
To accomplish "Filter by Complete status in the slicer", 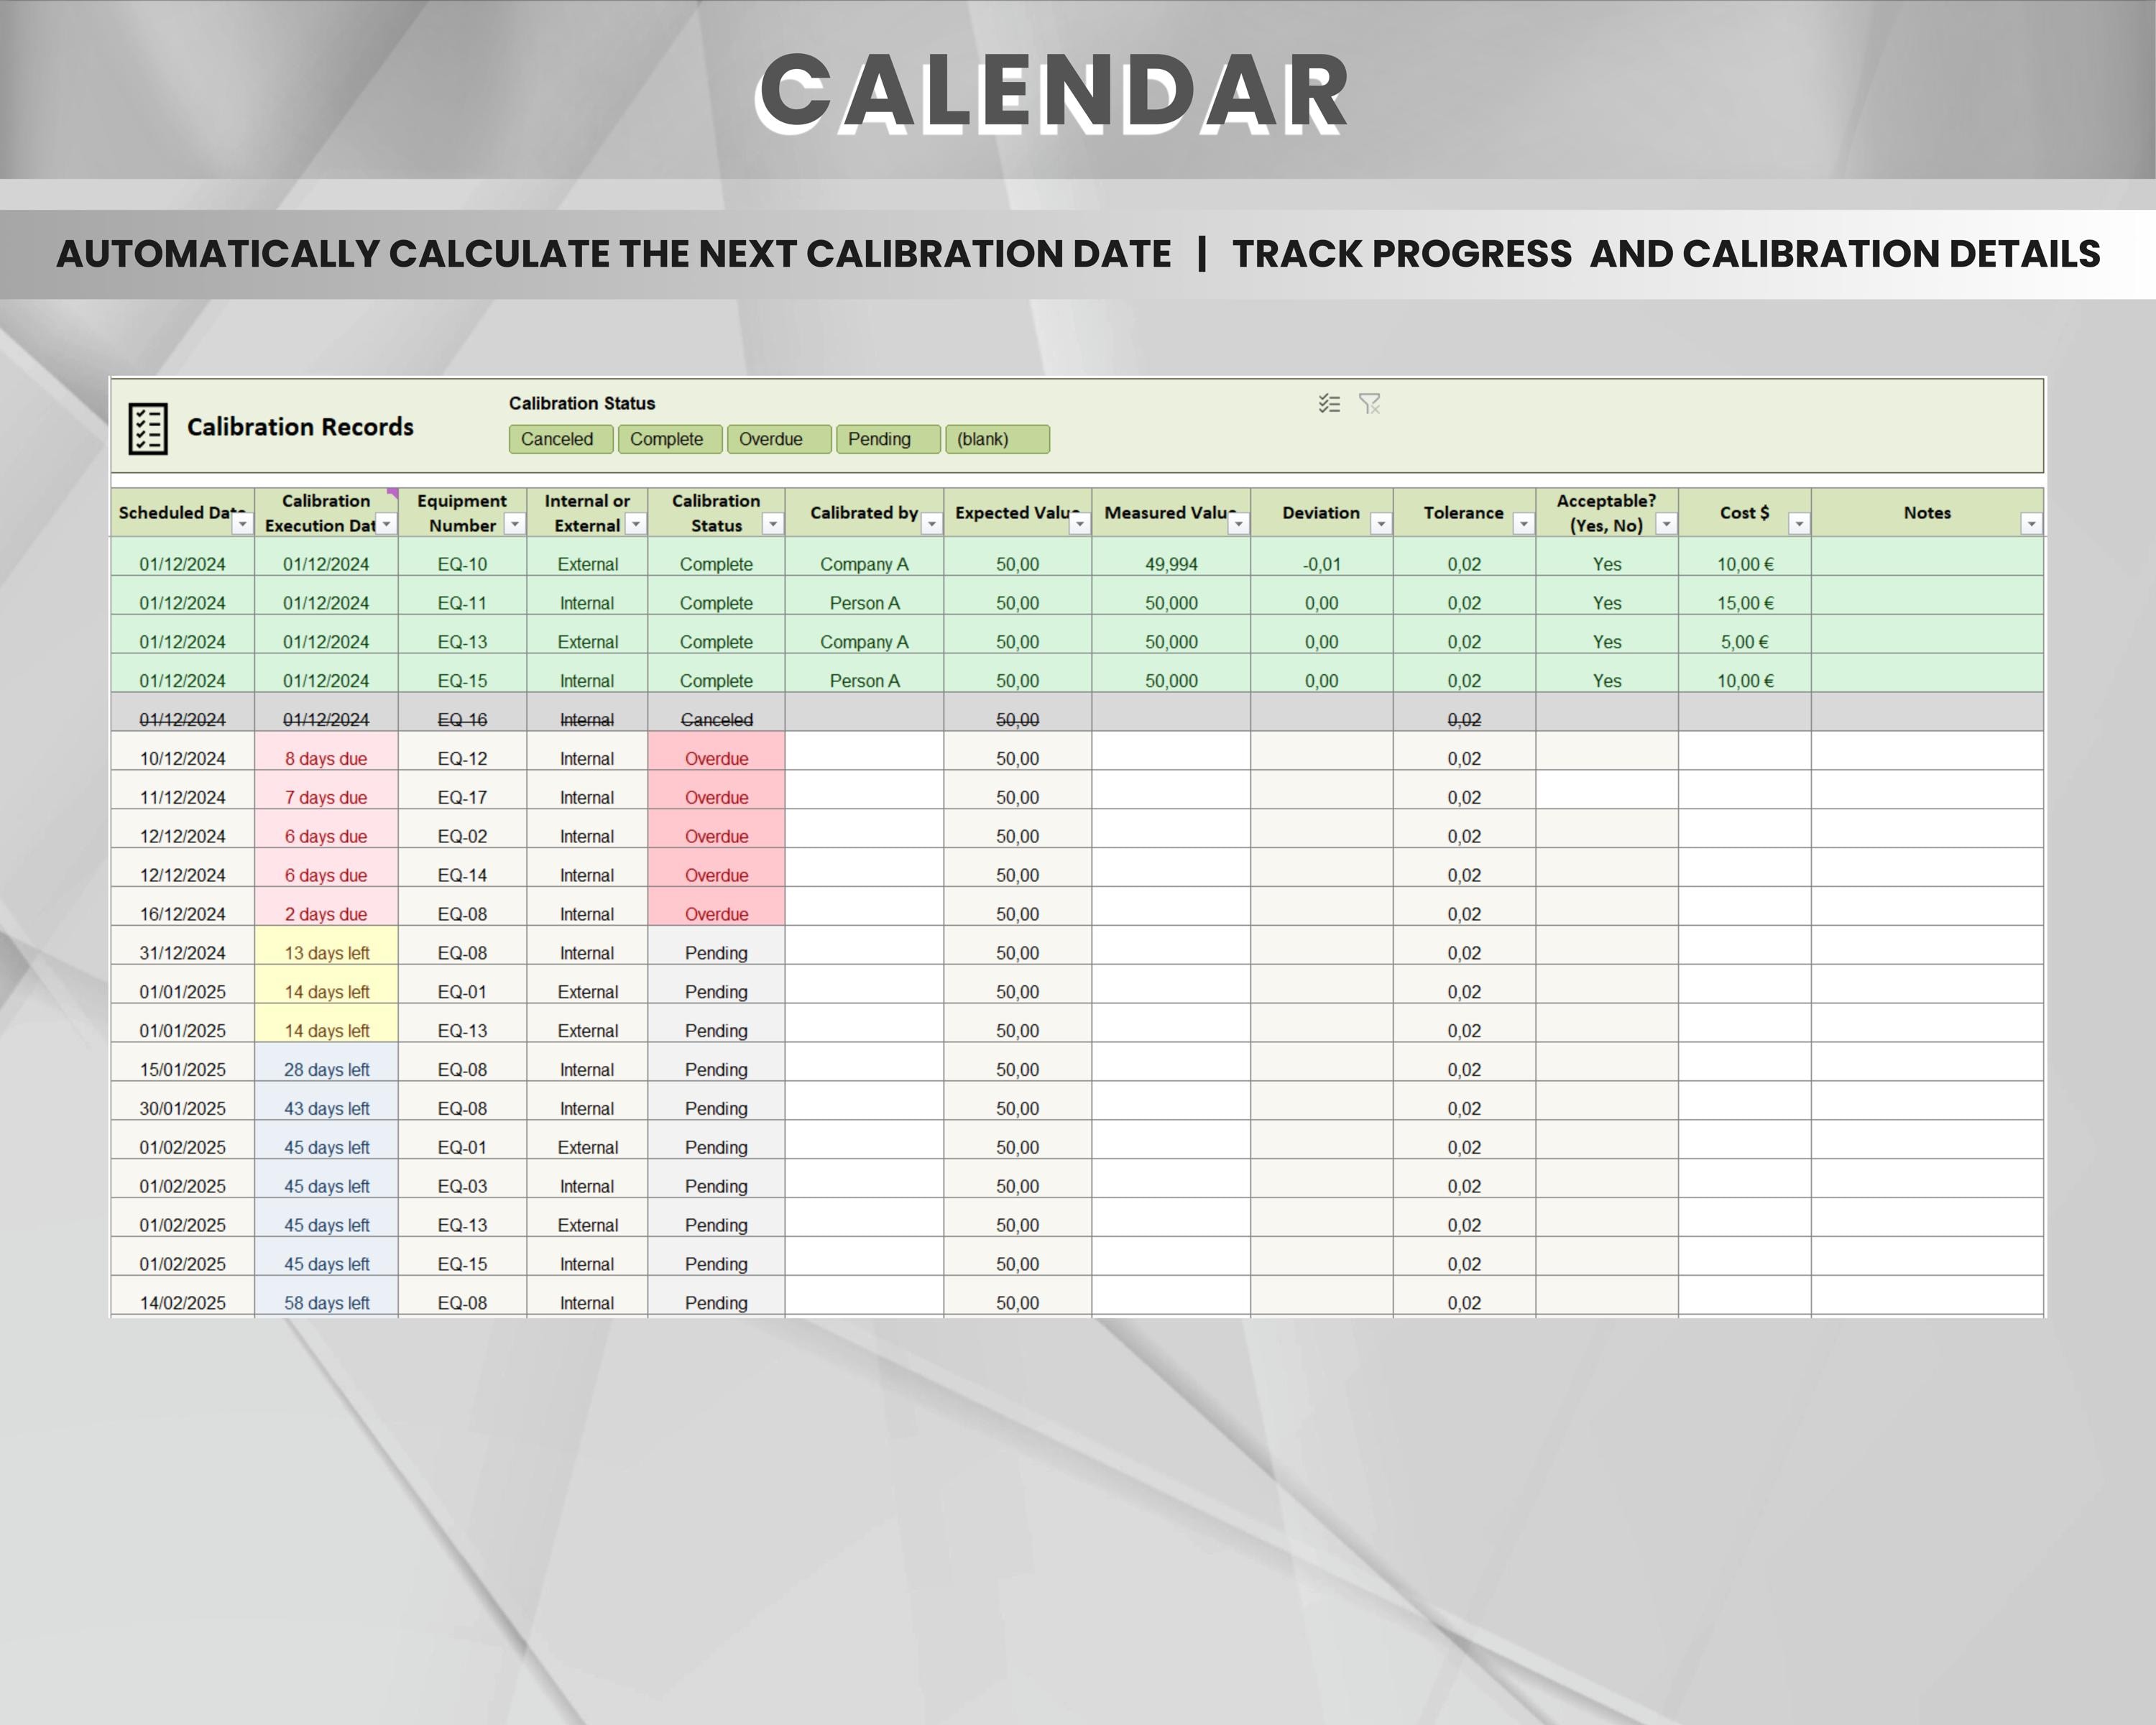I will [670, 439].
